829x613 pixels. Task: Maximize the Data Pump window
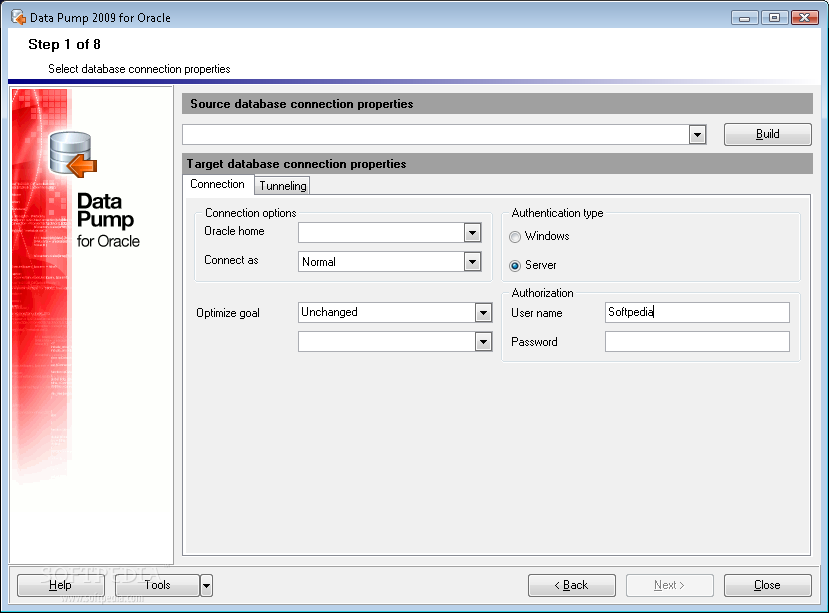(775, 18)
